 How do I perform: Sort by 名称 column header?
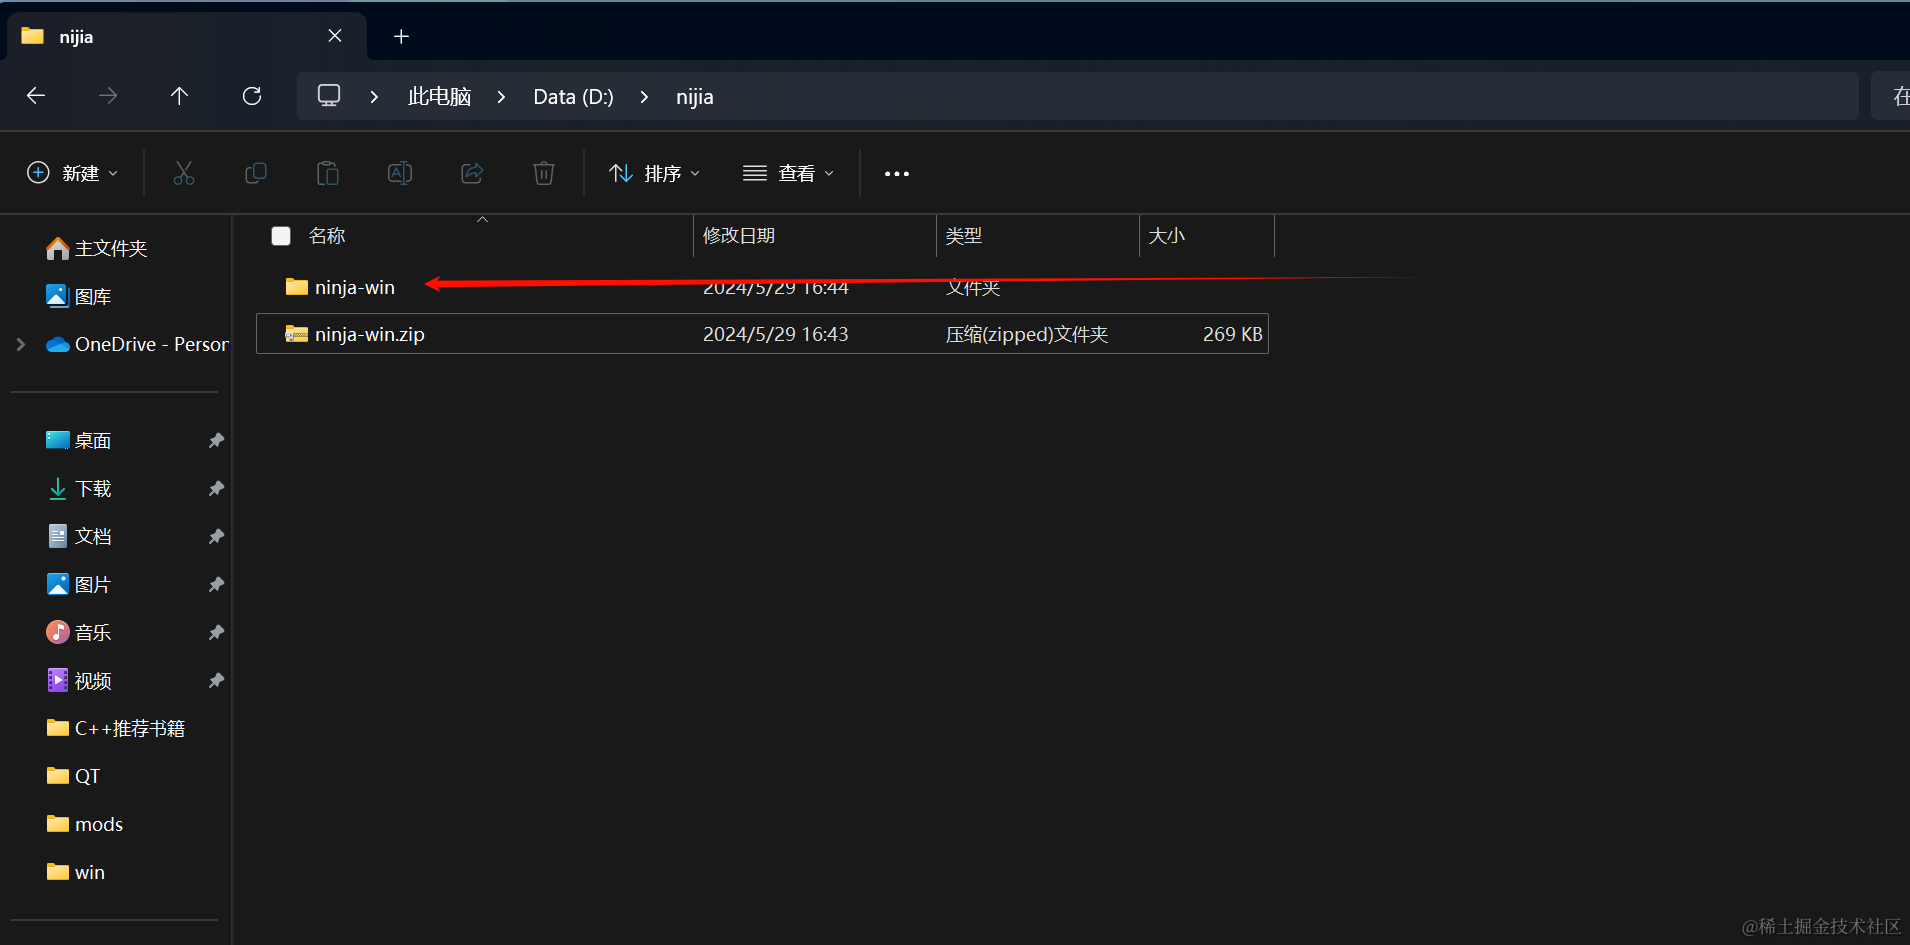(327, 236)
